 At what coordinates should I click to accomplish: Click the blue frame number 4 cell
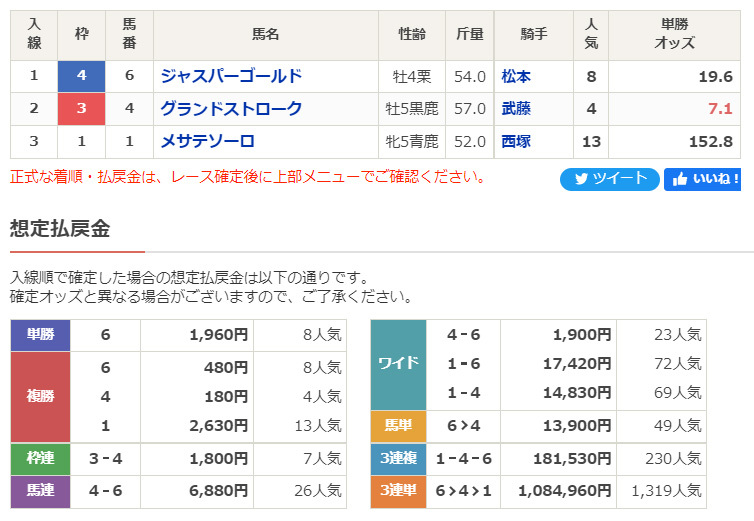[81, 76]
